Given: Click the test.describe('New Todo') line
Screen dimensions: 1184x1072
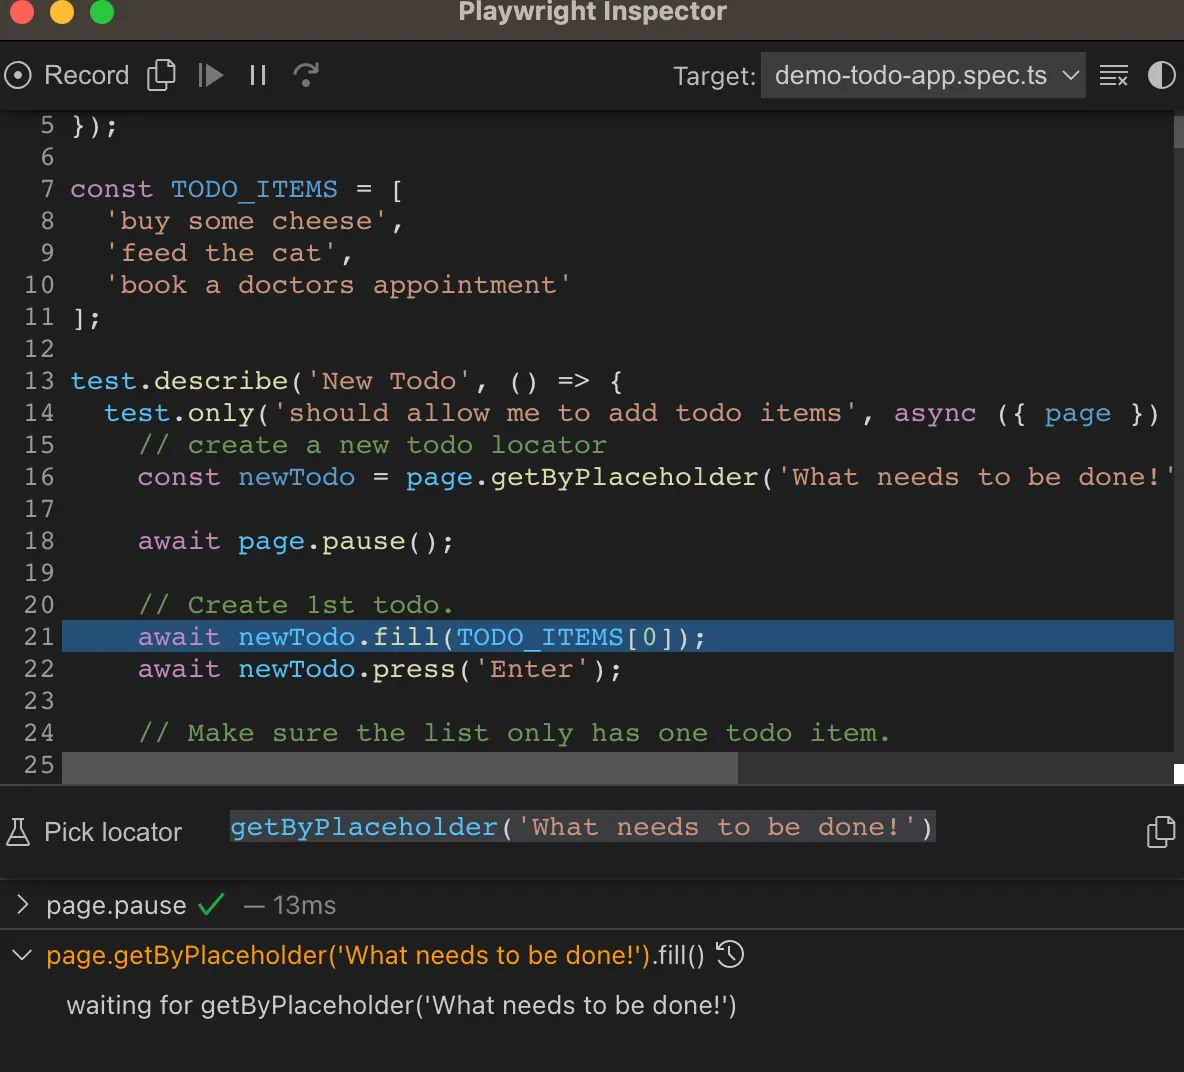Looking at the screenshot, I should click(x=347, y=380).
